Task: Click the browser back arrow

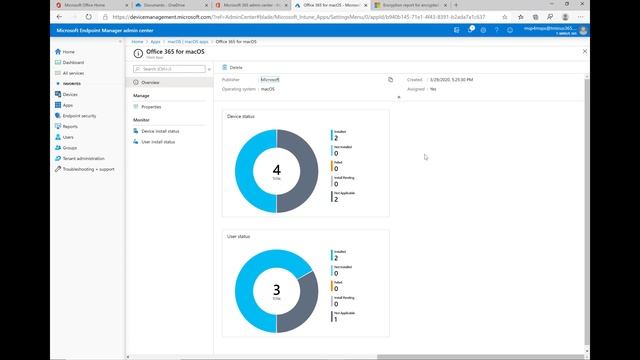Action: click(59, 17)
